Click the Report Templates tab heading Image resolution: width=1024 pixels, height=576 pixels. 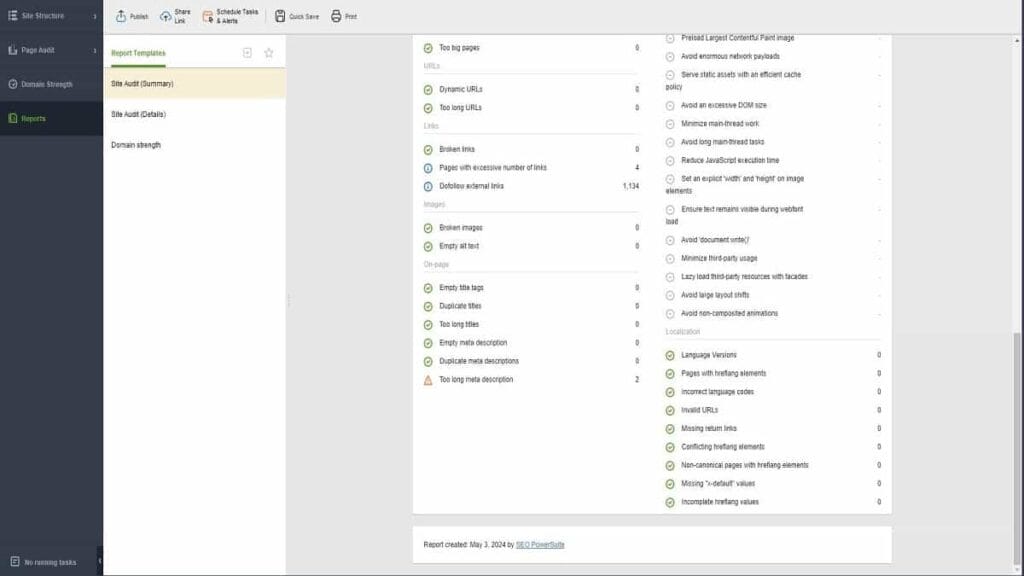click(x=138, y=53)
